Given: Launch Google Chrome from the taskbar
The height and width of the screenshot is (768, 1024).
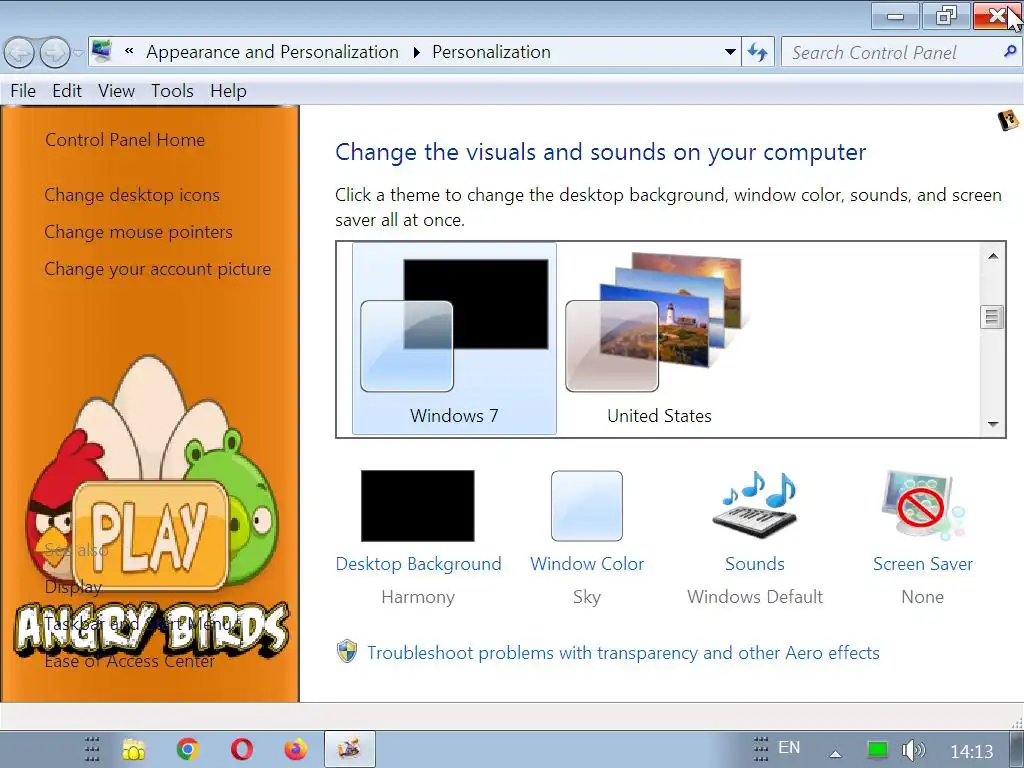Looking at the screenshot, I should [188, 749].
